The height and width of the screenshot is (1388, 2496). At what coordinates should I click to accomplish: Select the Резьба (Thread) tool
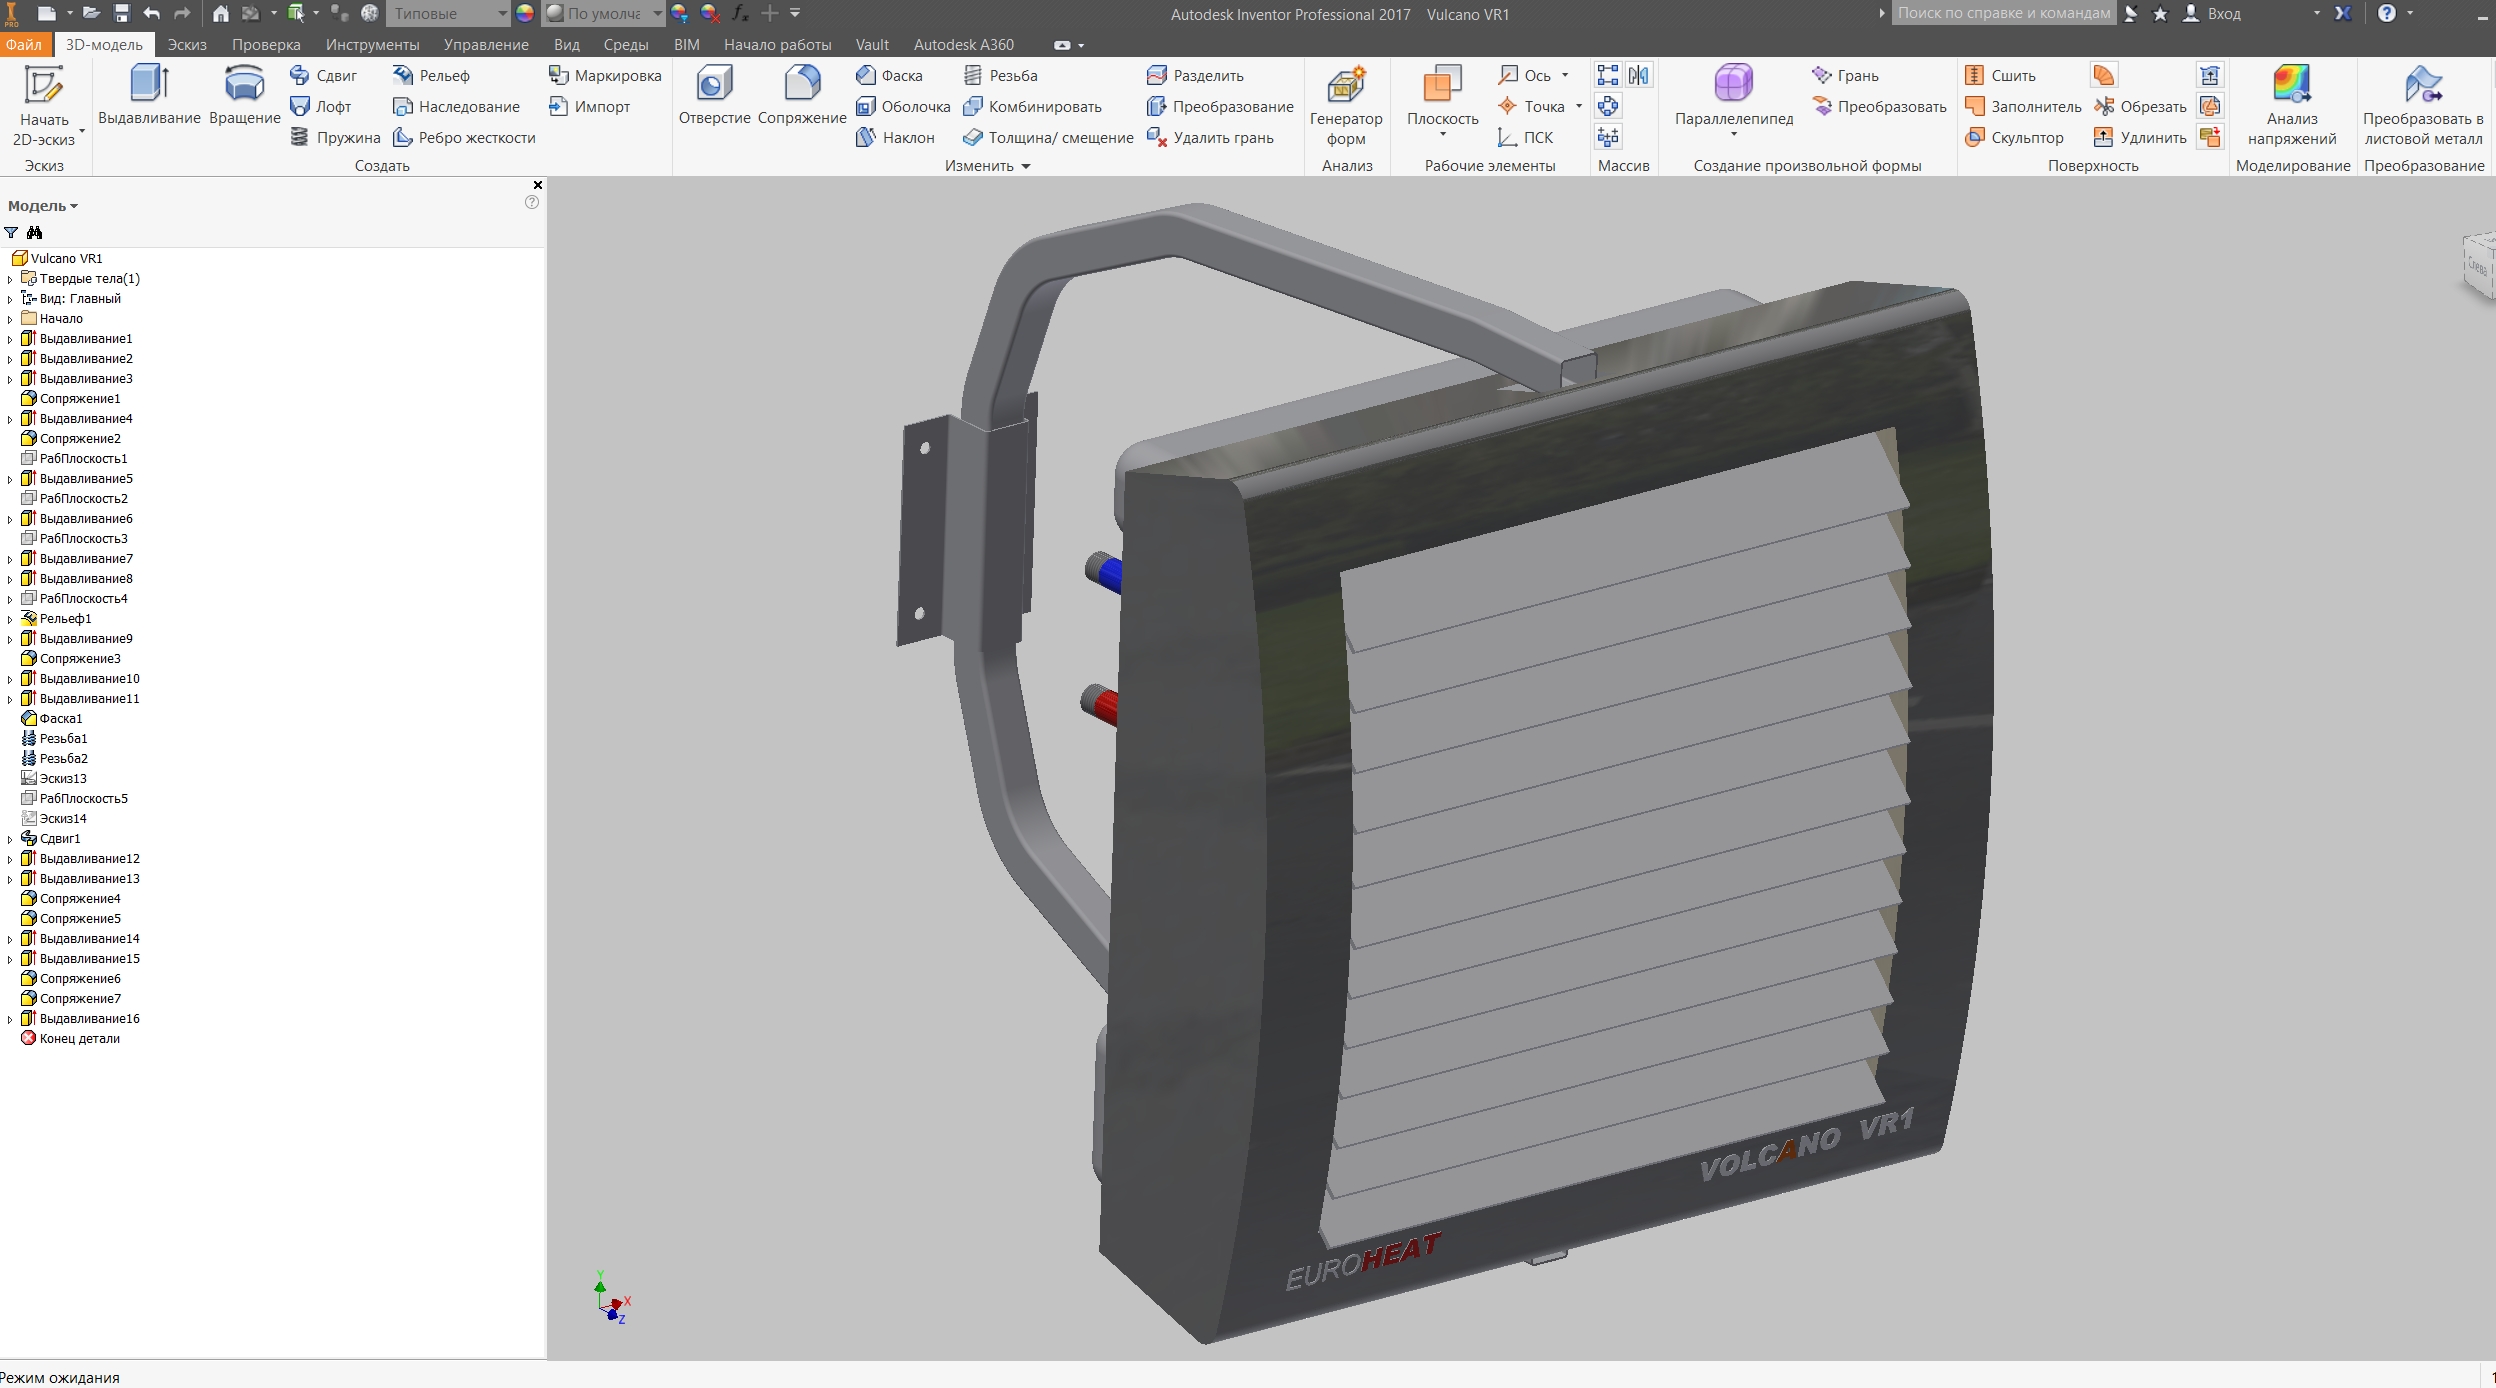pyautogui.click(x=1000, y=75)
